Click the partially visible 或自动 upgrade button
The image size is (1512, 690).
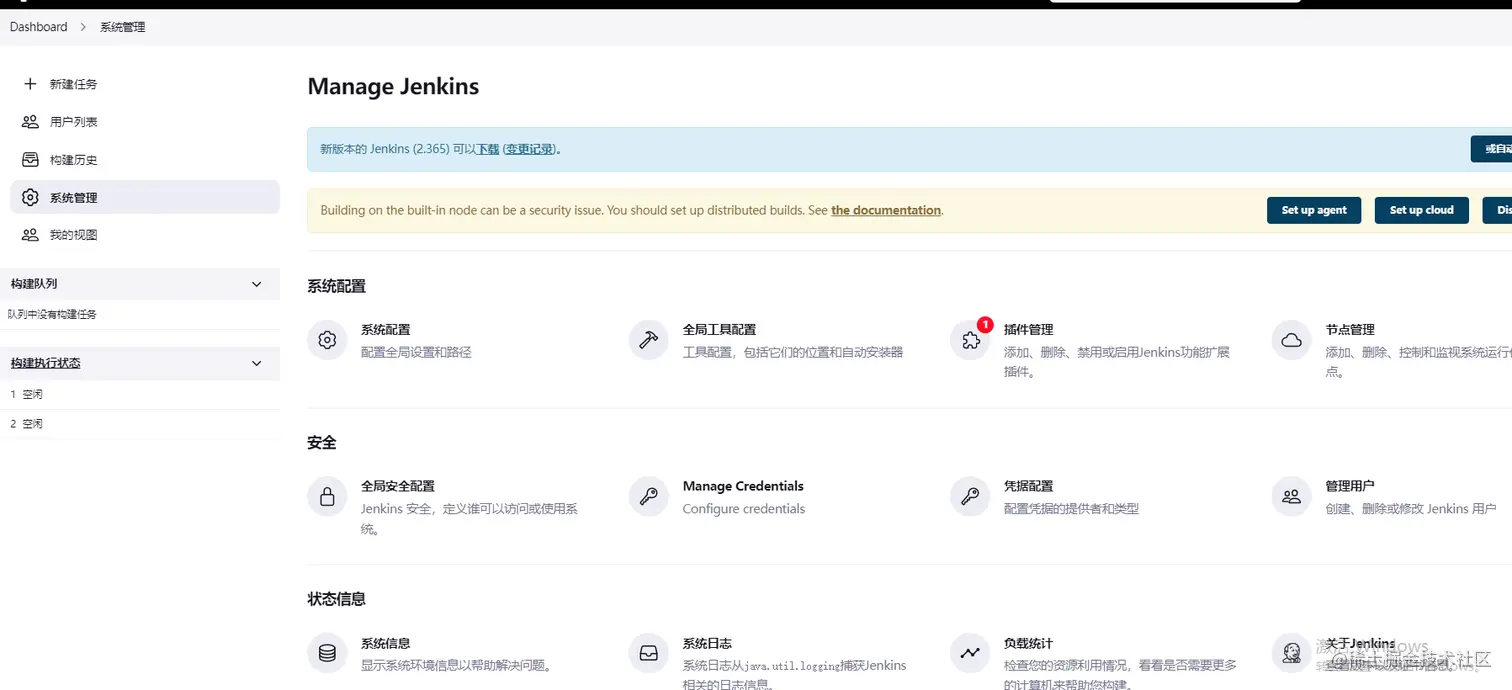click(1491, 149)
